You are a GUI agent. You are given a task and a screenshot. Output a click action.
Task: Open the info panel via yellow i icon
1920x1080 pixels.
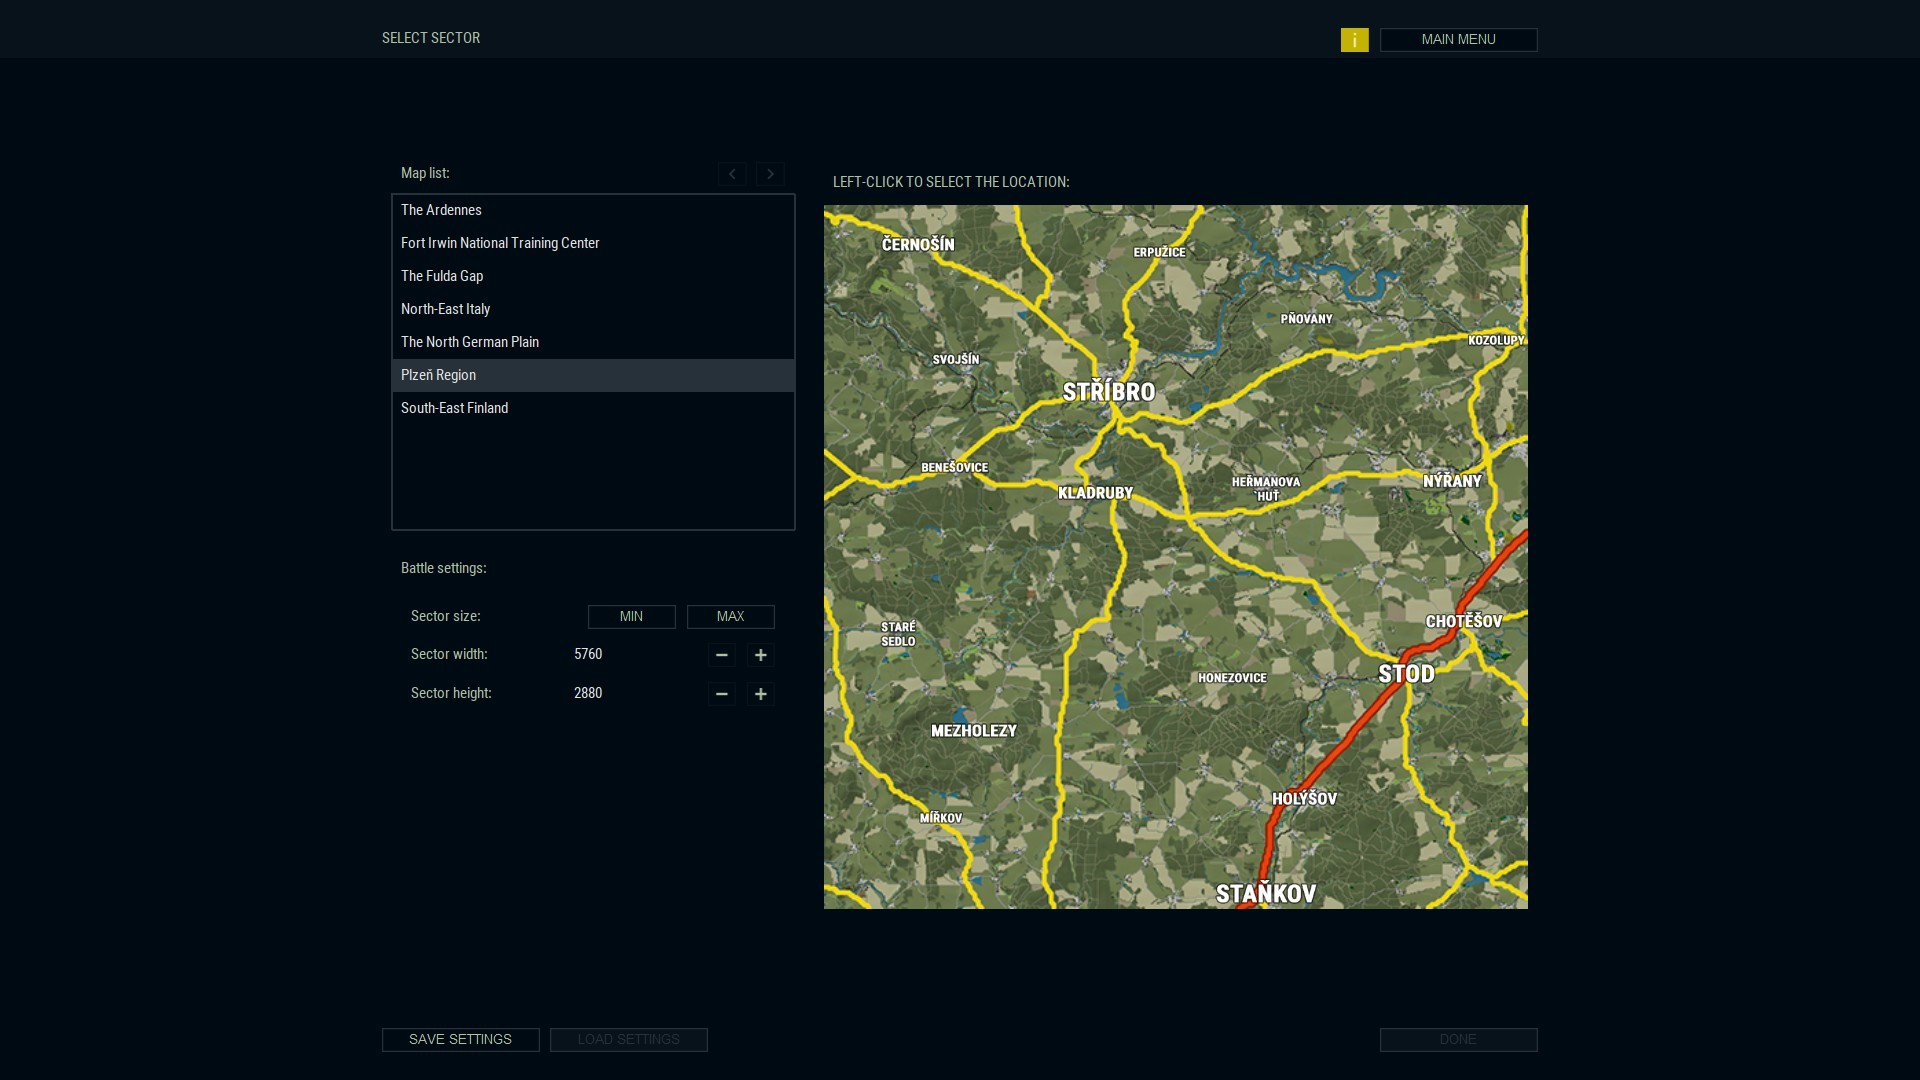pos(1355,40)
